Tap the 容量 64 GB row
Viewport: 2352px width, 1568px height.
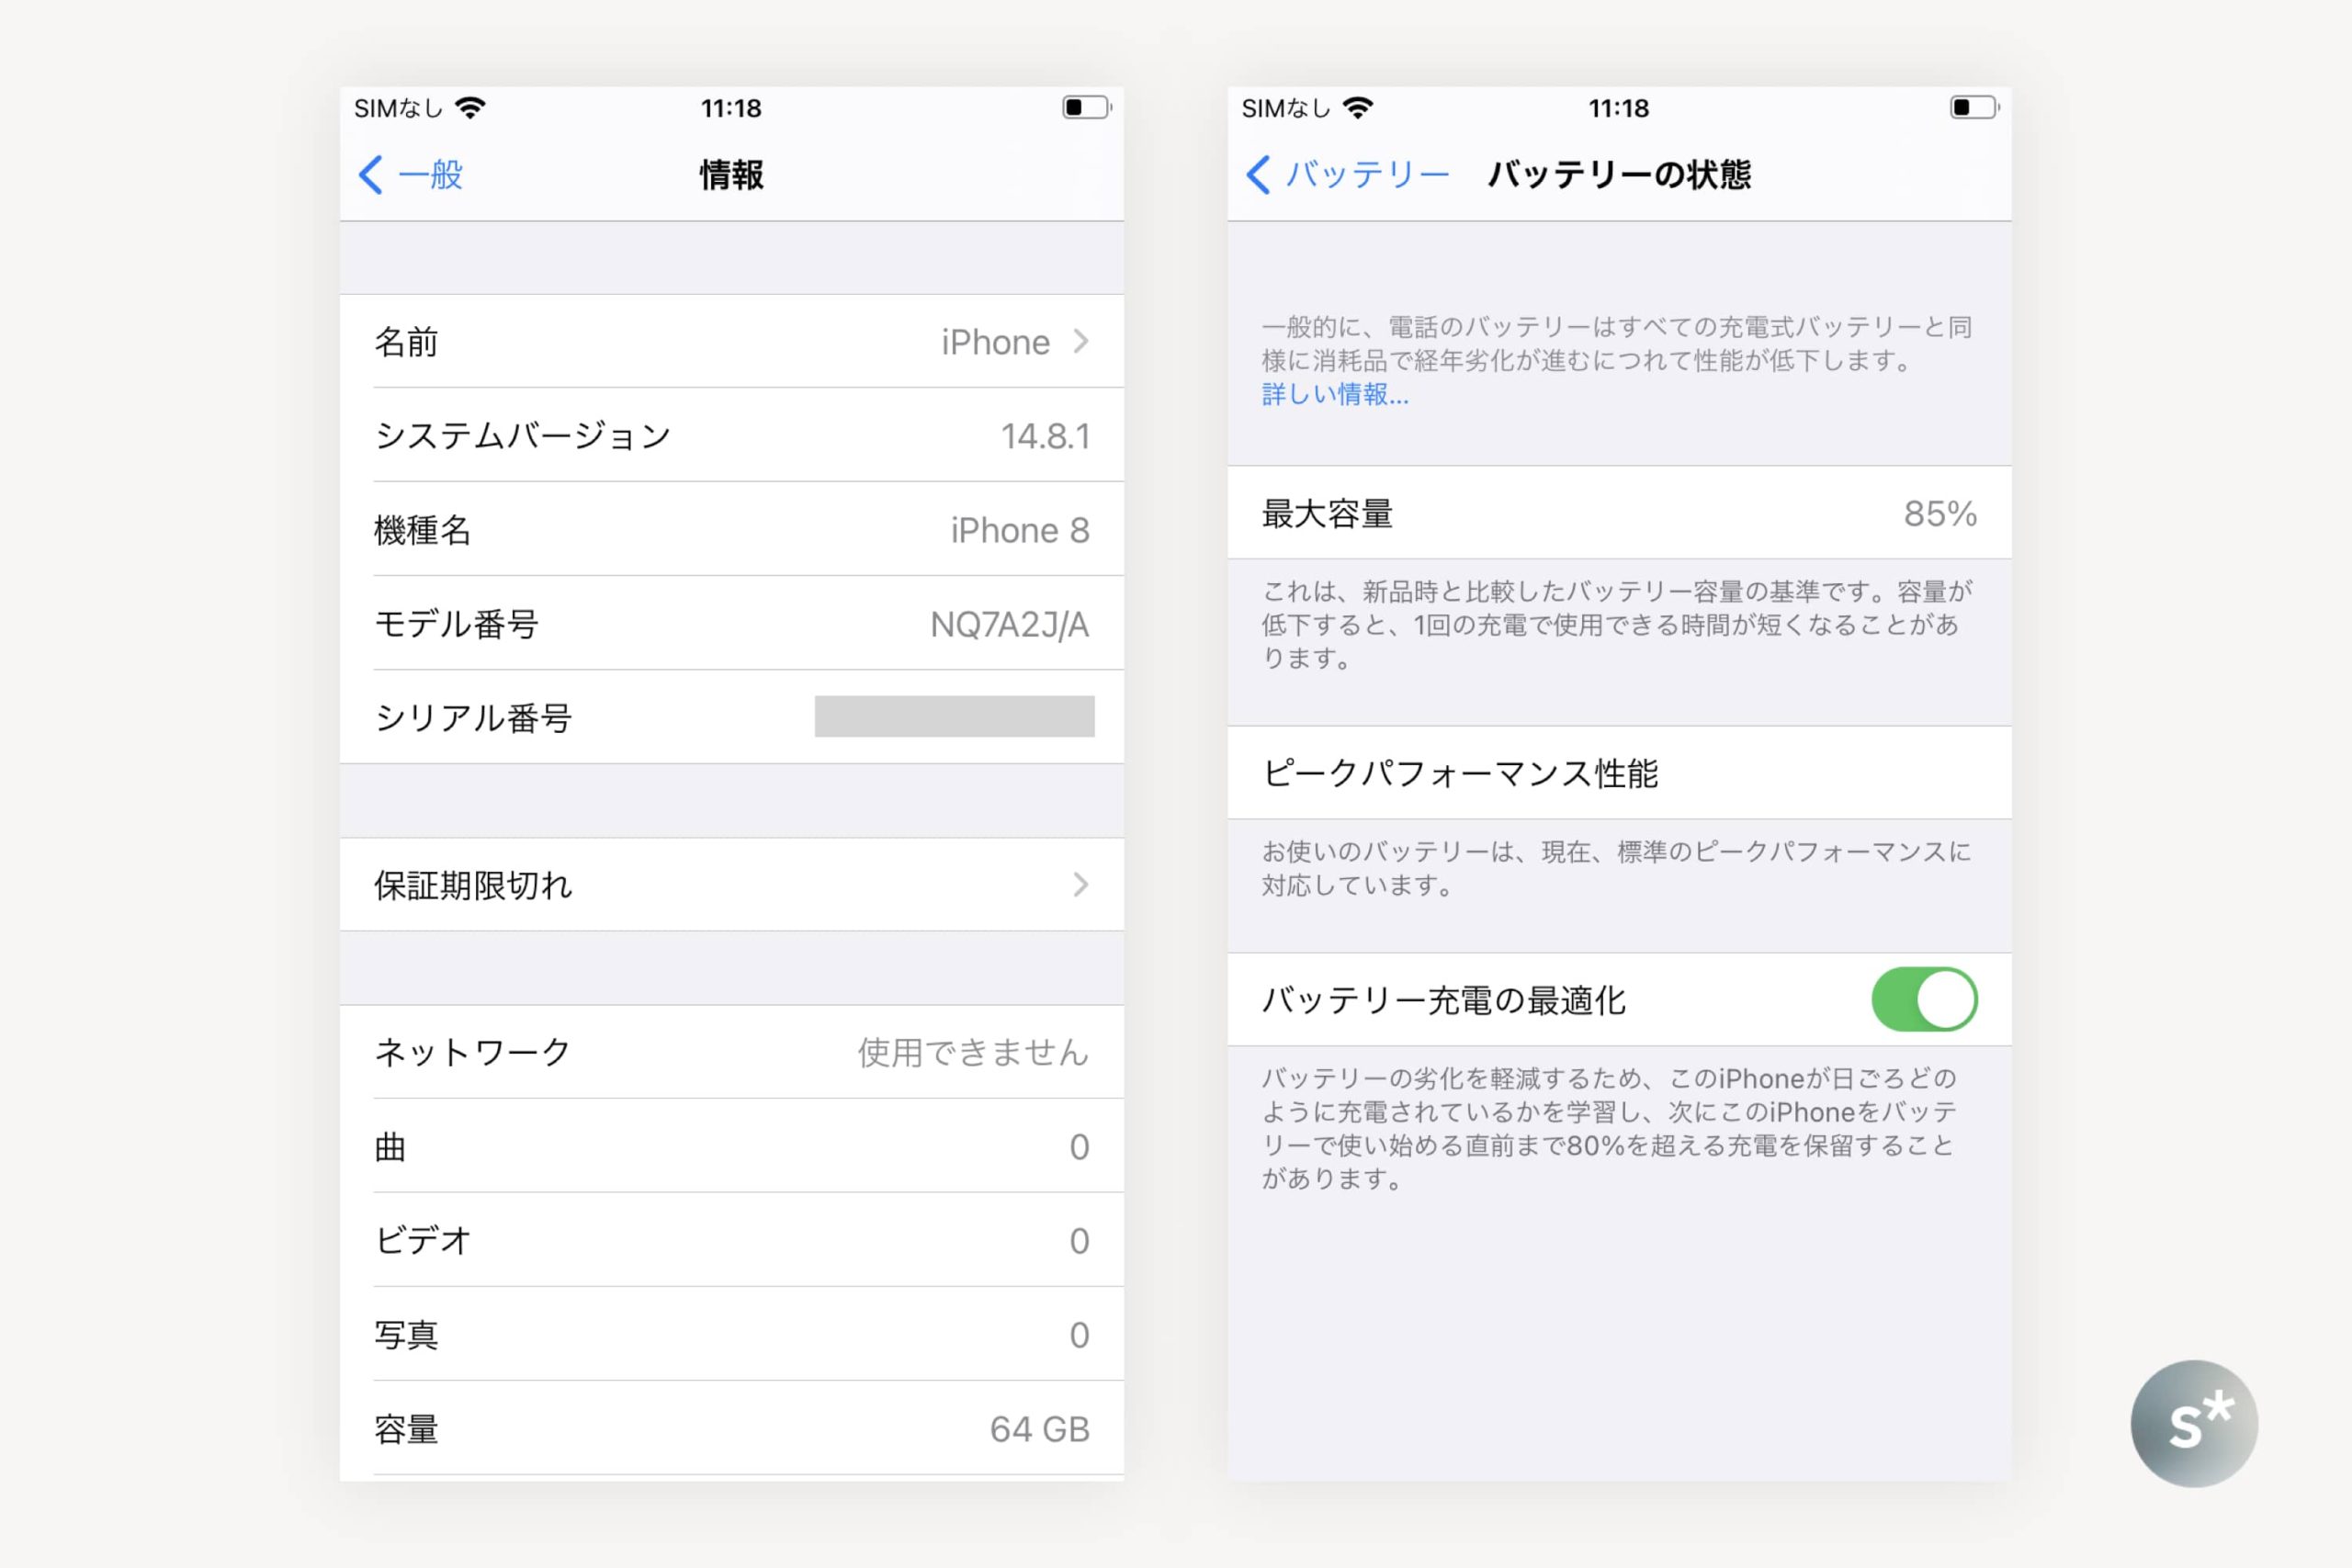coord(732,1429)
